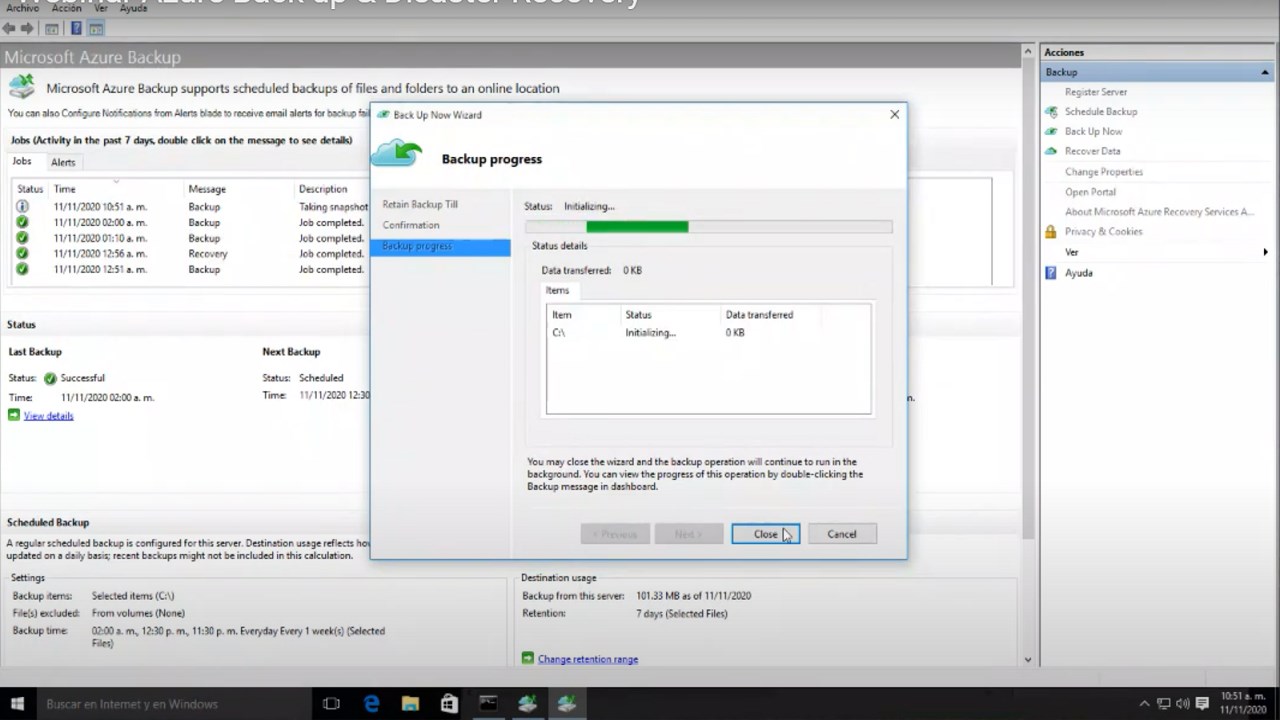Image resolution: width=1280 pixels, height=720 pixels.
Task: Select the job row at 11/11/2020 01:10 a. m.
Action: [191, 238]
